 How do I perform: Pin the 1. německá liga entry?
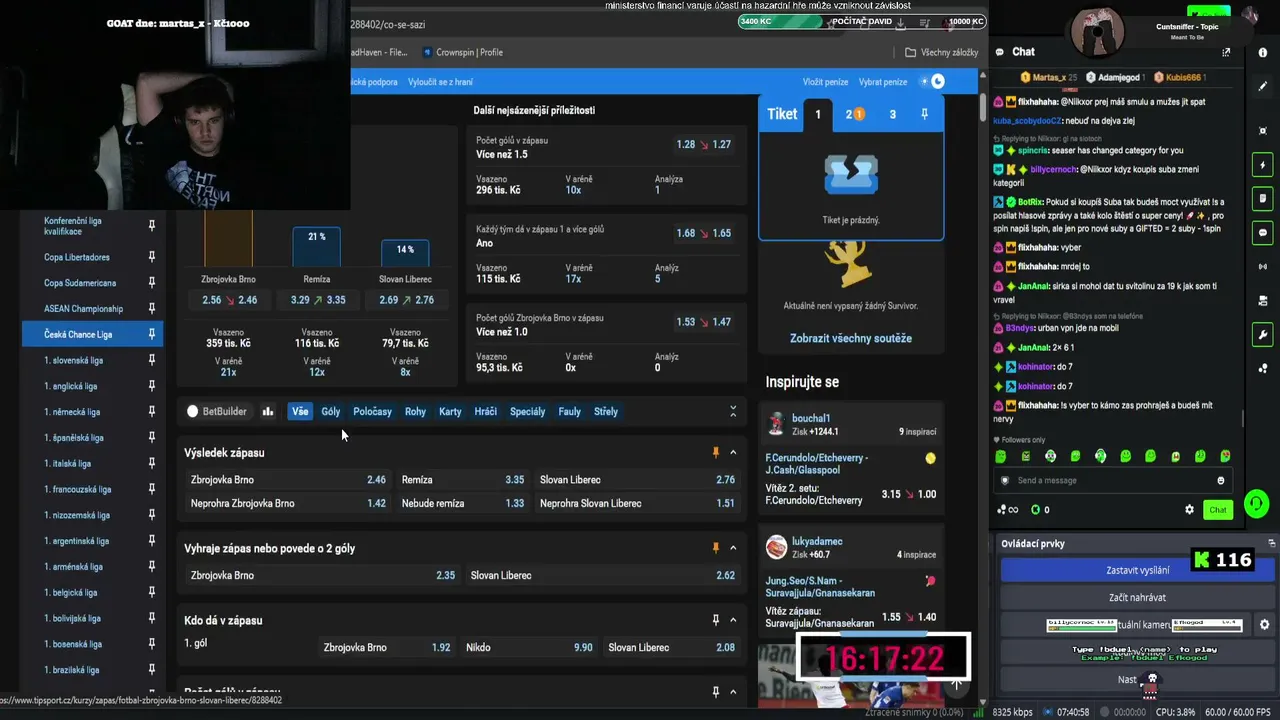click(x=152, y=412)
